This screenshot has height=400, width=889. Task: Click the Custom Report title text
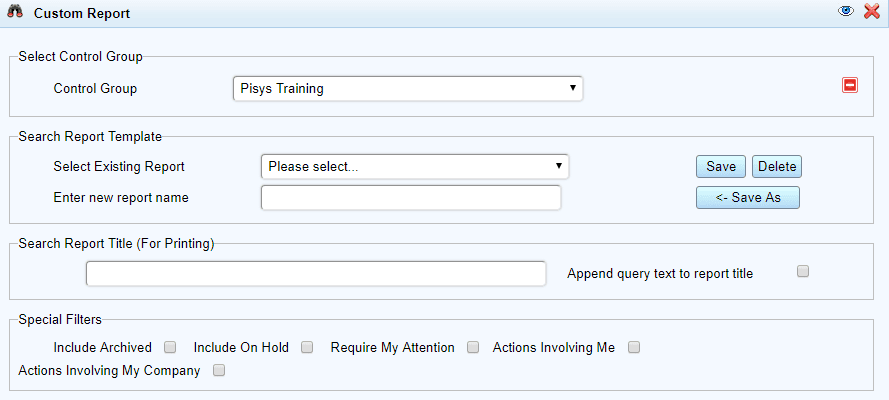pyautogui.click(x=82, y=13)
